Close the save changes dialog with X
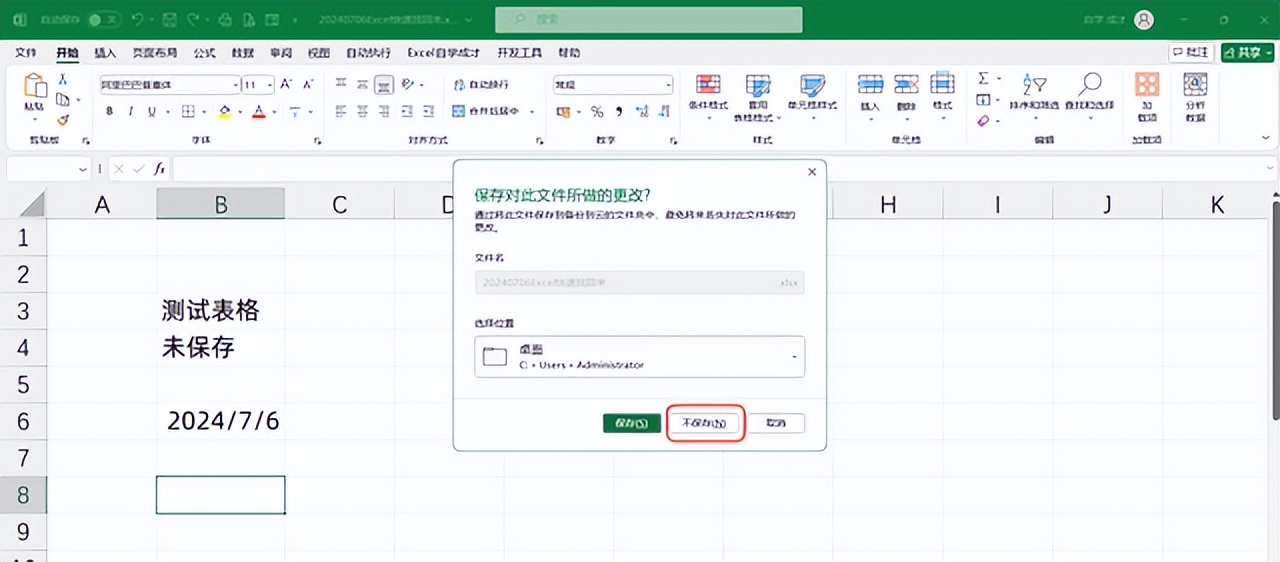The height and width of the screenshot is (562, 1280). [812, 172]
